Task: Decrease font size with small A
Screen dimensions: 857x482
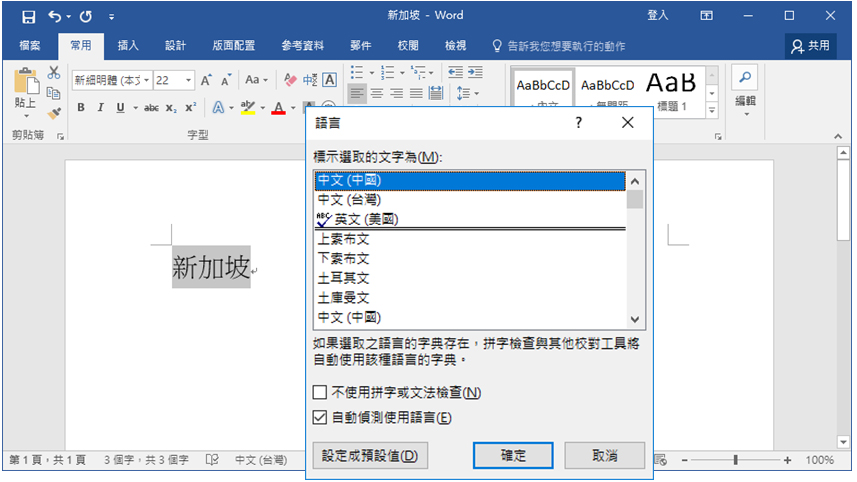Action: click(x=226, y=80)
